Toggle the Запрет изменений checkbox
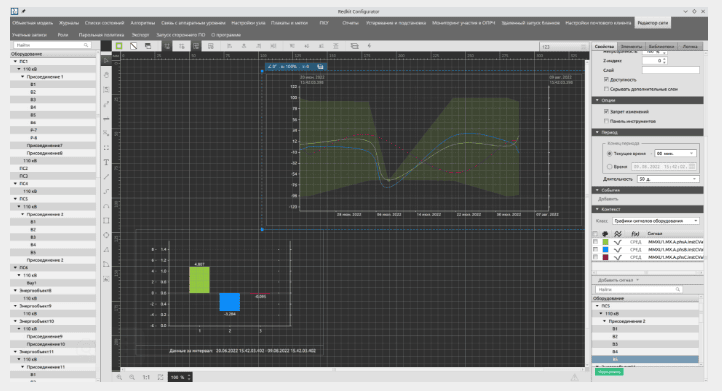This screenshot has height=391, width=722. pyautogui.click(x=606, y=111)
